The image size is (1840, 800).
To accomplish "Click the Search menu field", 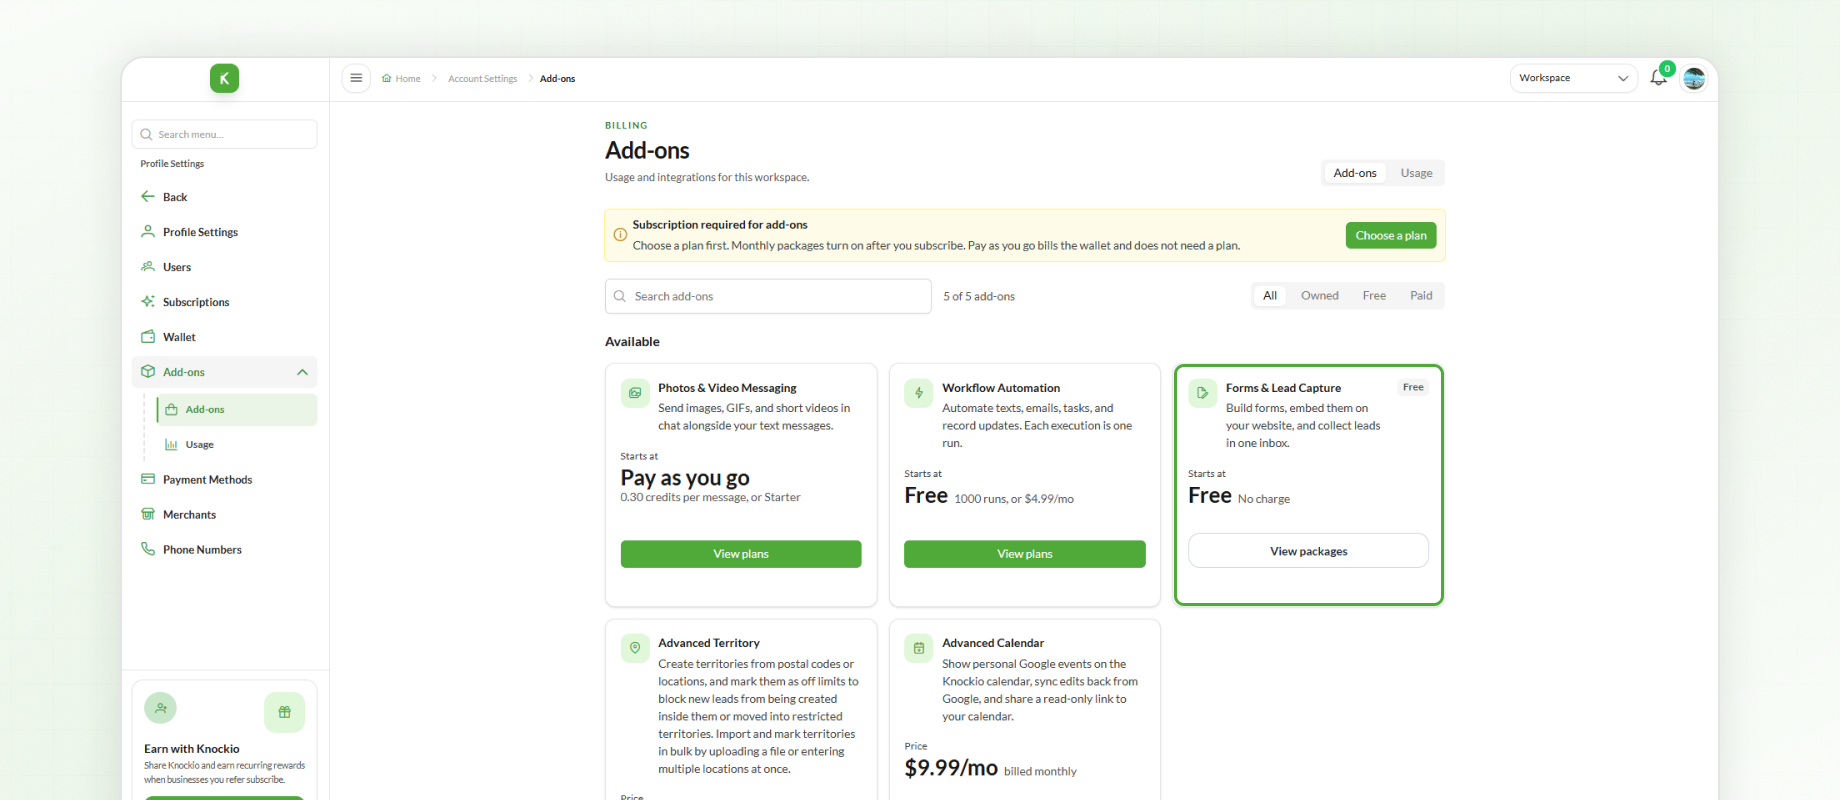I will pos(225,134).
